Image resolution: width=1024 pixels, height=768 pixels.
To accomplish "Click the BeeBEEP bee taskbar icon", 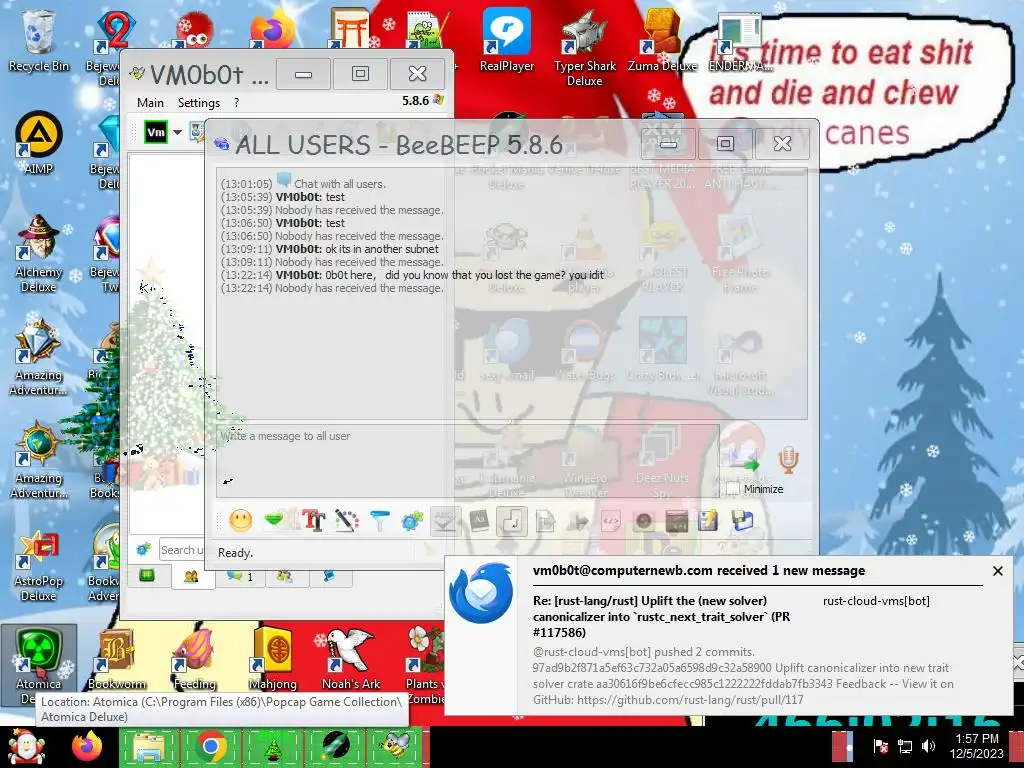I will tap(396, 746).
